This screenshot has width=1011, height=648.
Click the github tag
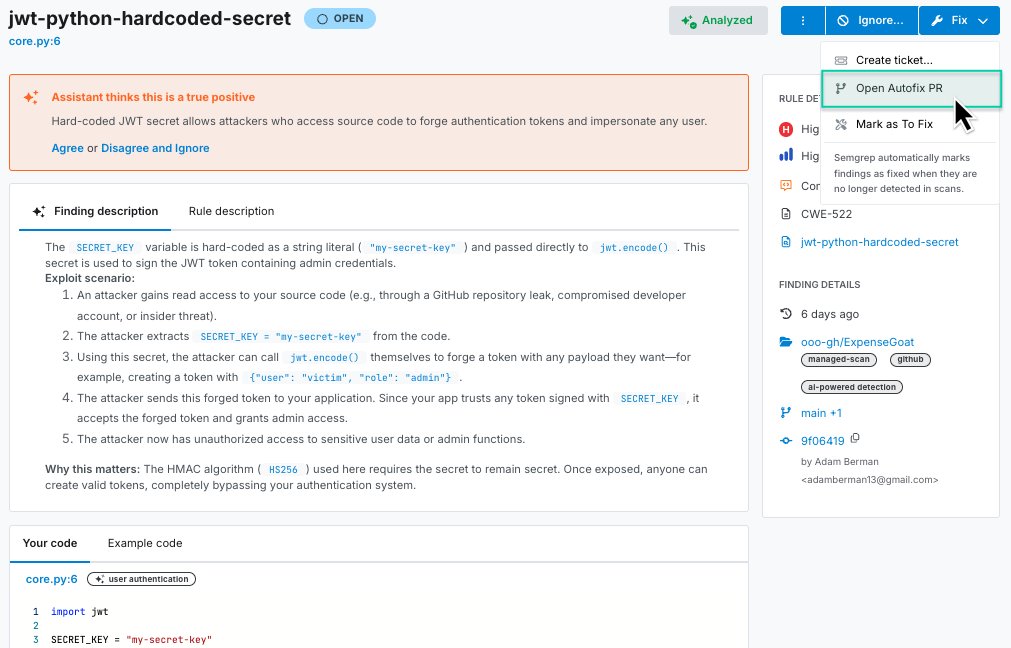tap(910, 360)
